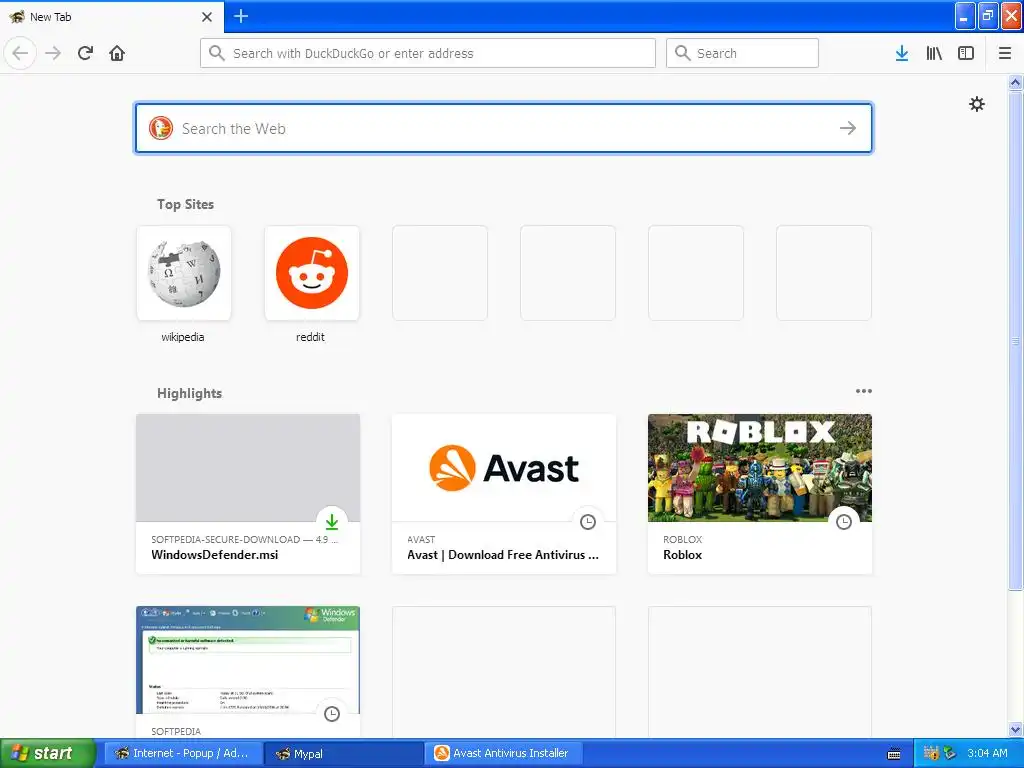Focus the address bar field
Viewport: 1024px width, 768px height.
coord(428,53)
